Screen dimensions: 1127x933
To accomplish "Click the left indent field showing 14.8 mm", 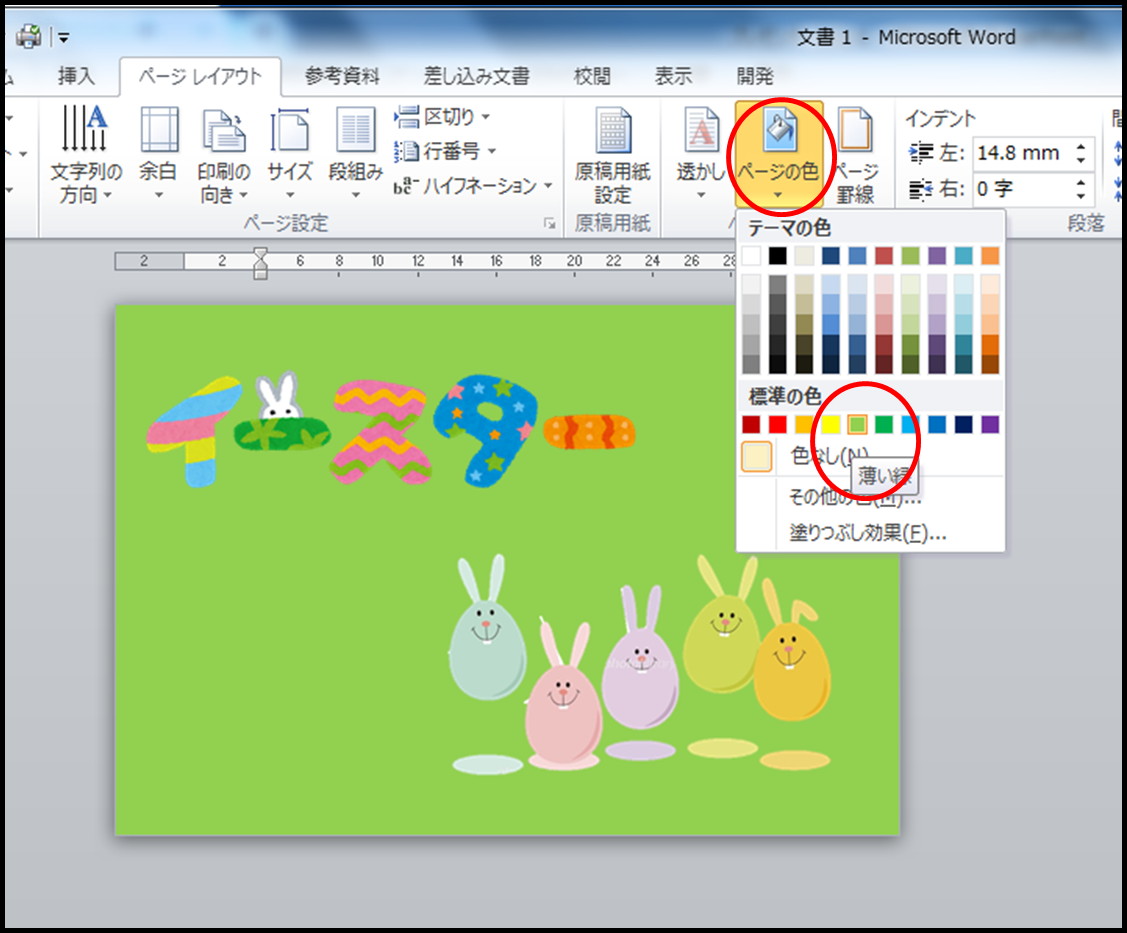I will click(1022, 153).
